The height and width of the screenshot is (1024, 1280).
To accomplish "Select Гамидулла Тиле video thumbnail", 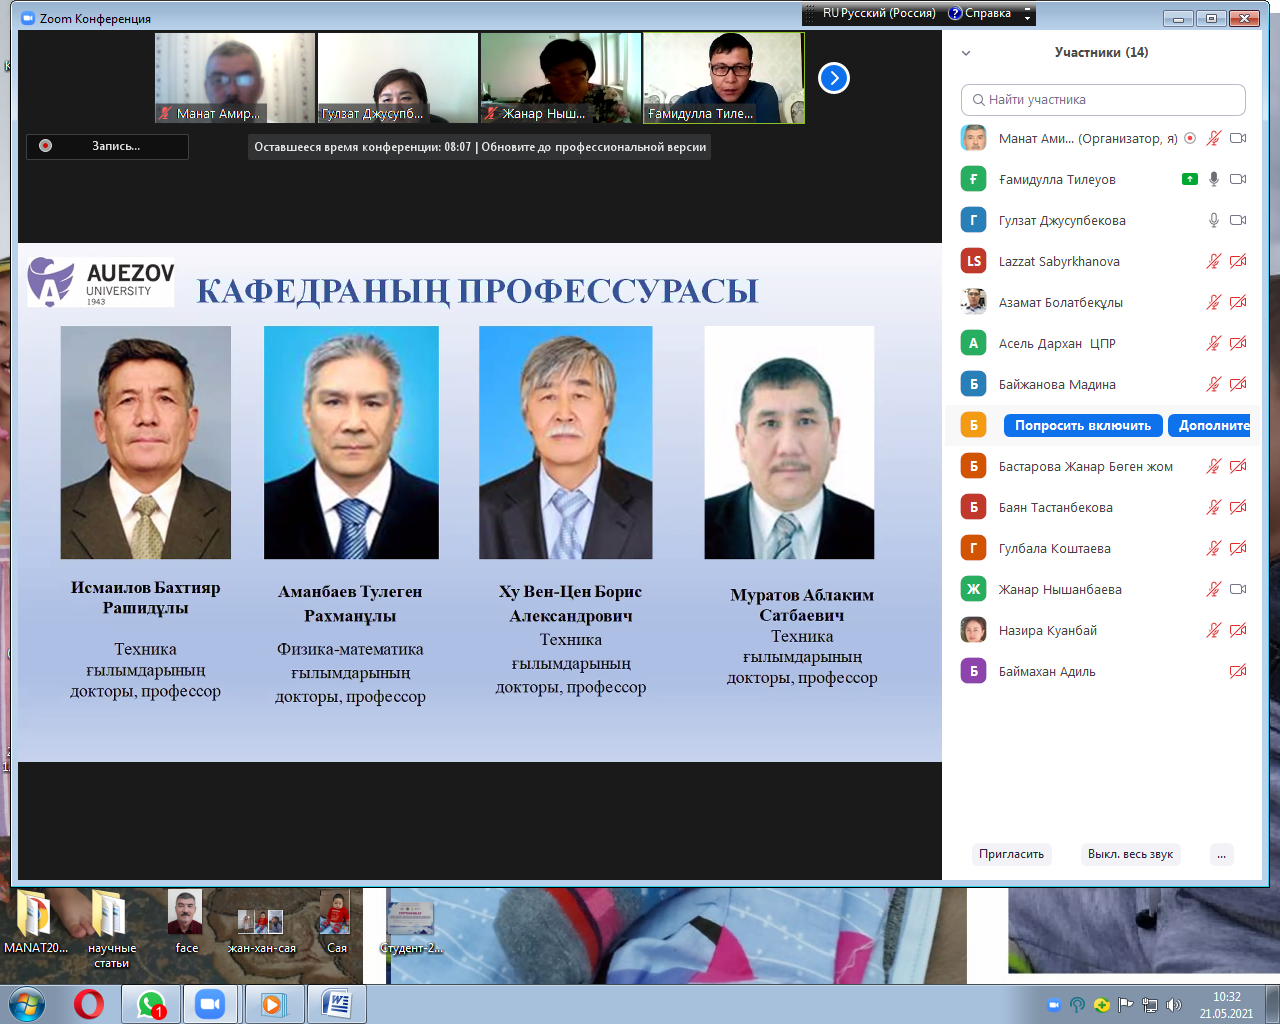I will (723, 78).
